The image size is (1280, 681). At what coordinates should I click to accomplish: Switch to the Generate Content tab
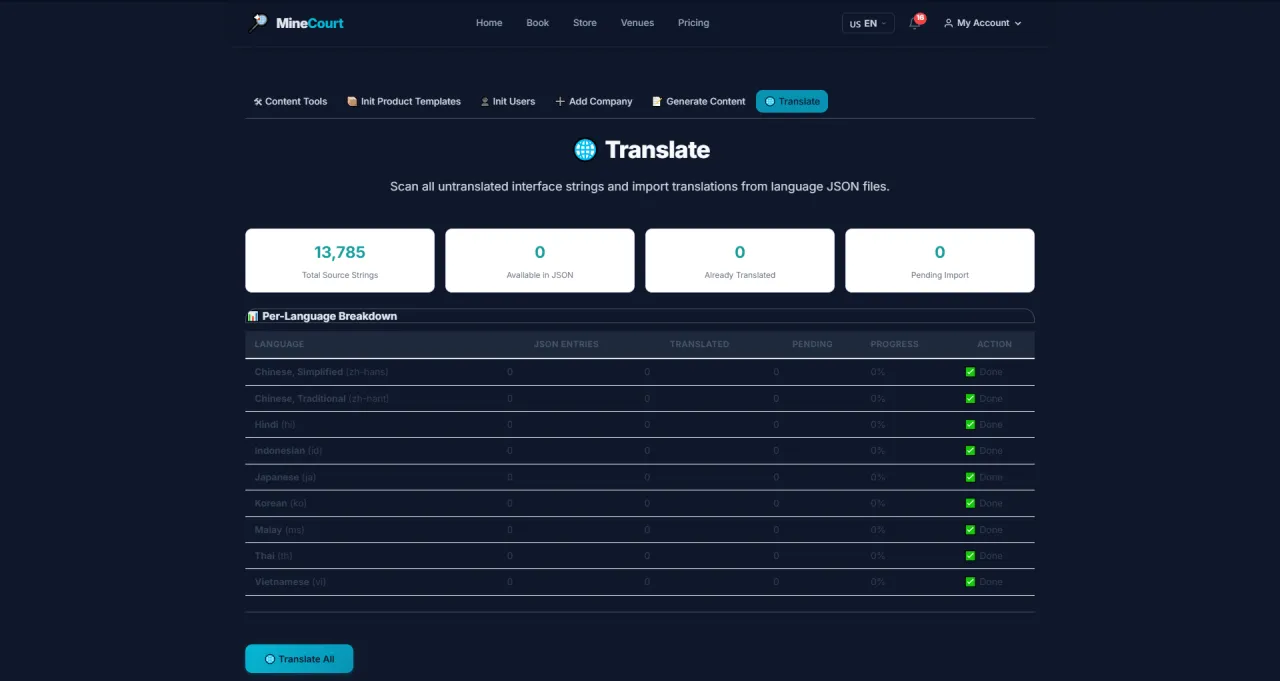point(699,101)
